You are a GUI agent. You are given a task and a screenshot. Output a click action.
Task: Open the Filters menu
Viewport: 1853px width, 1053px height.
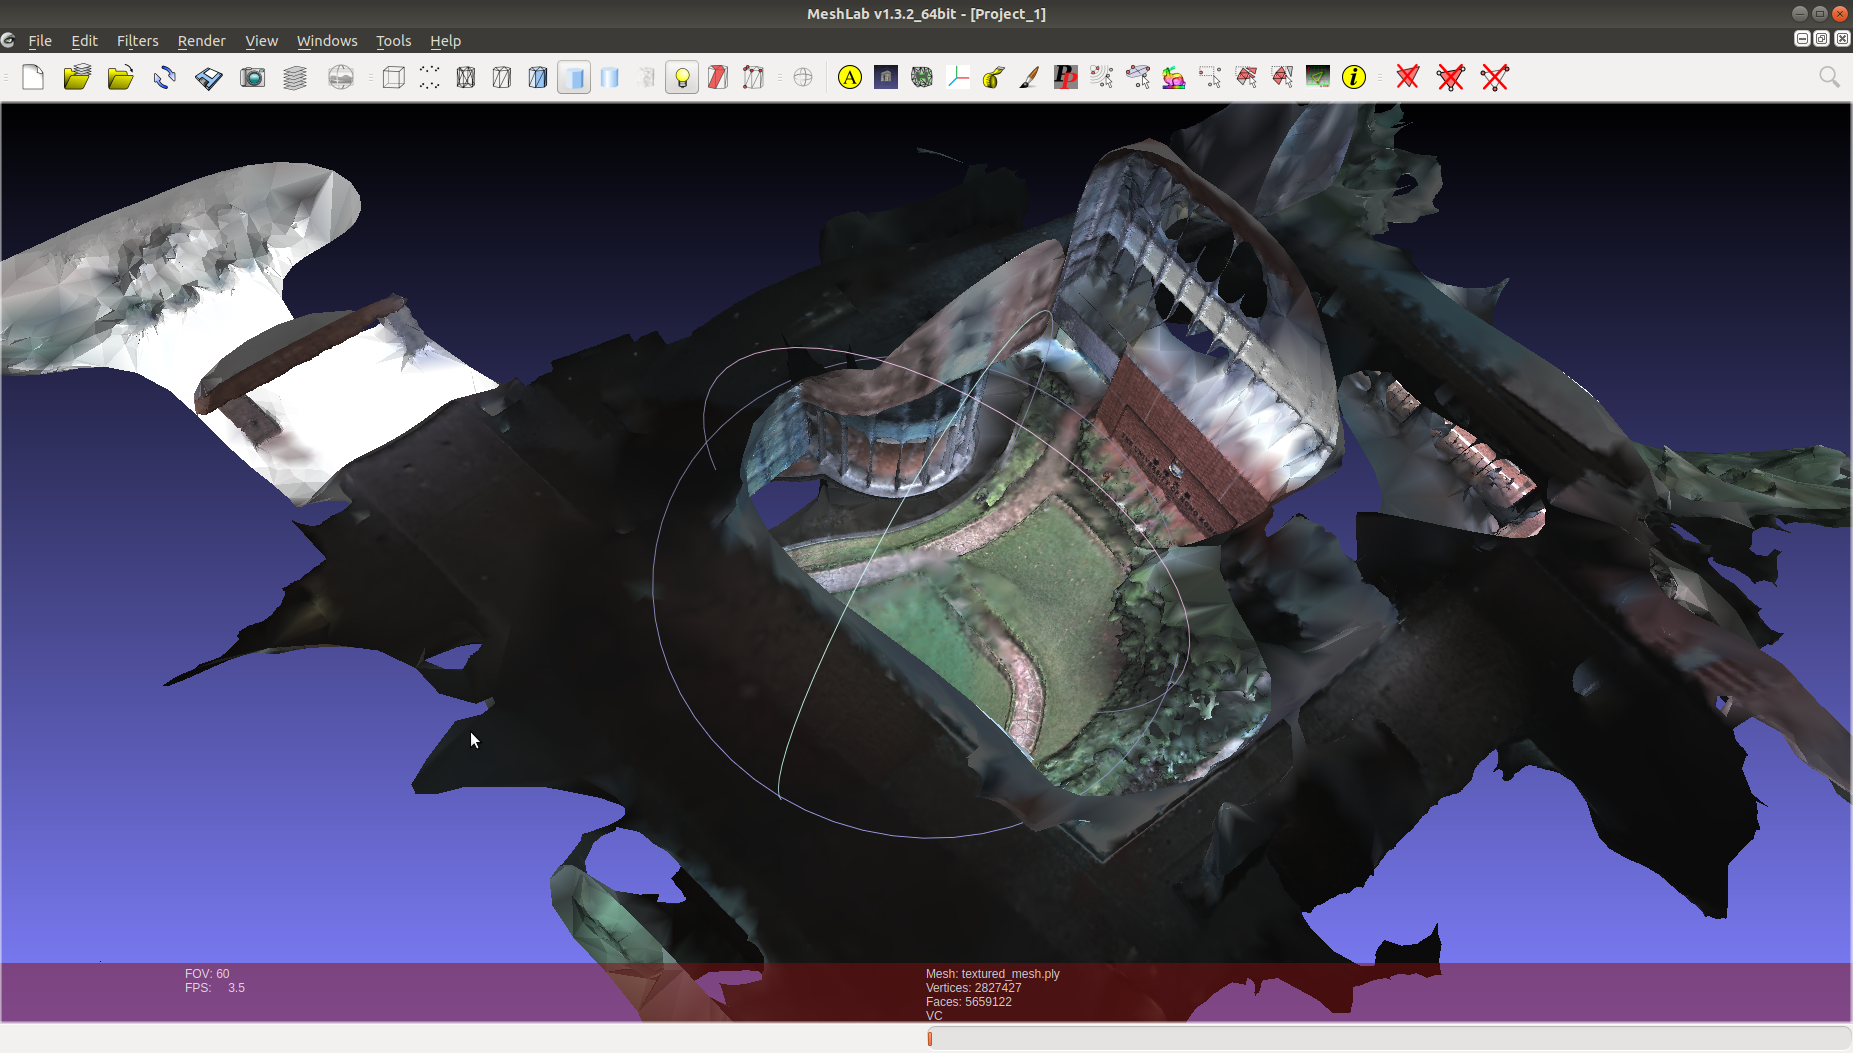pos(138,41)
